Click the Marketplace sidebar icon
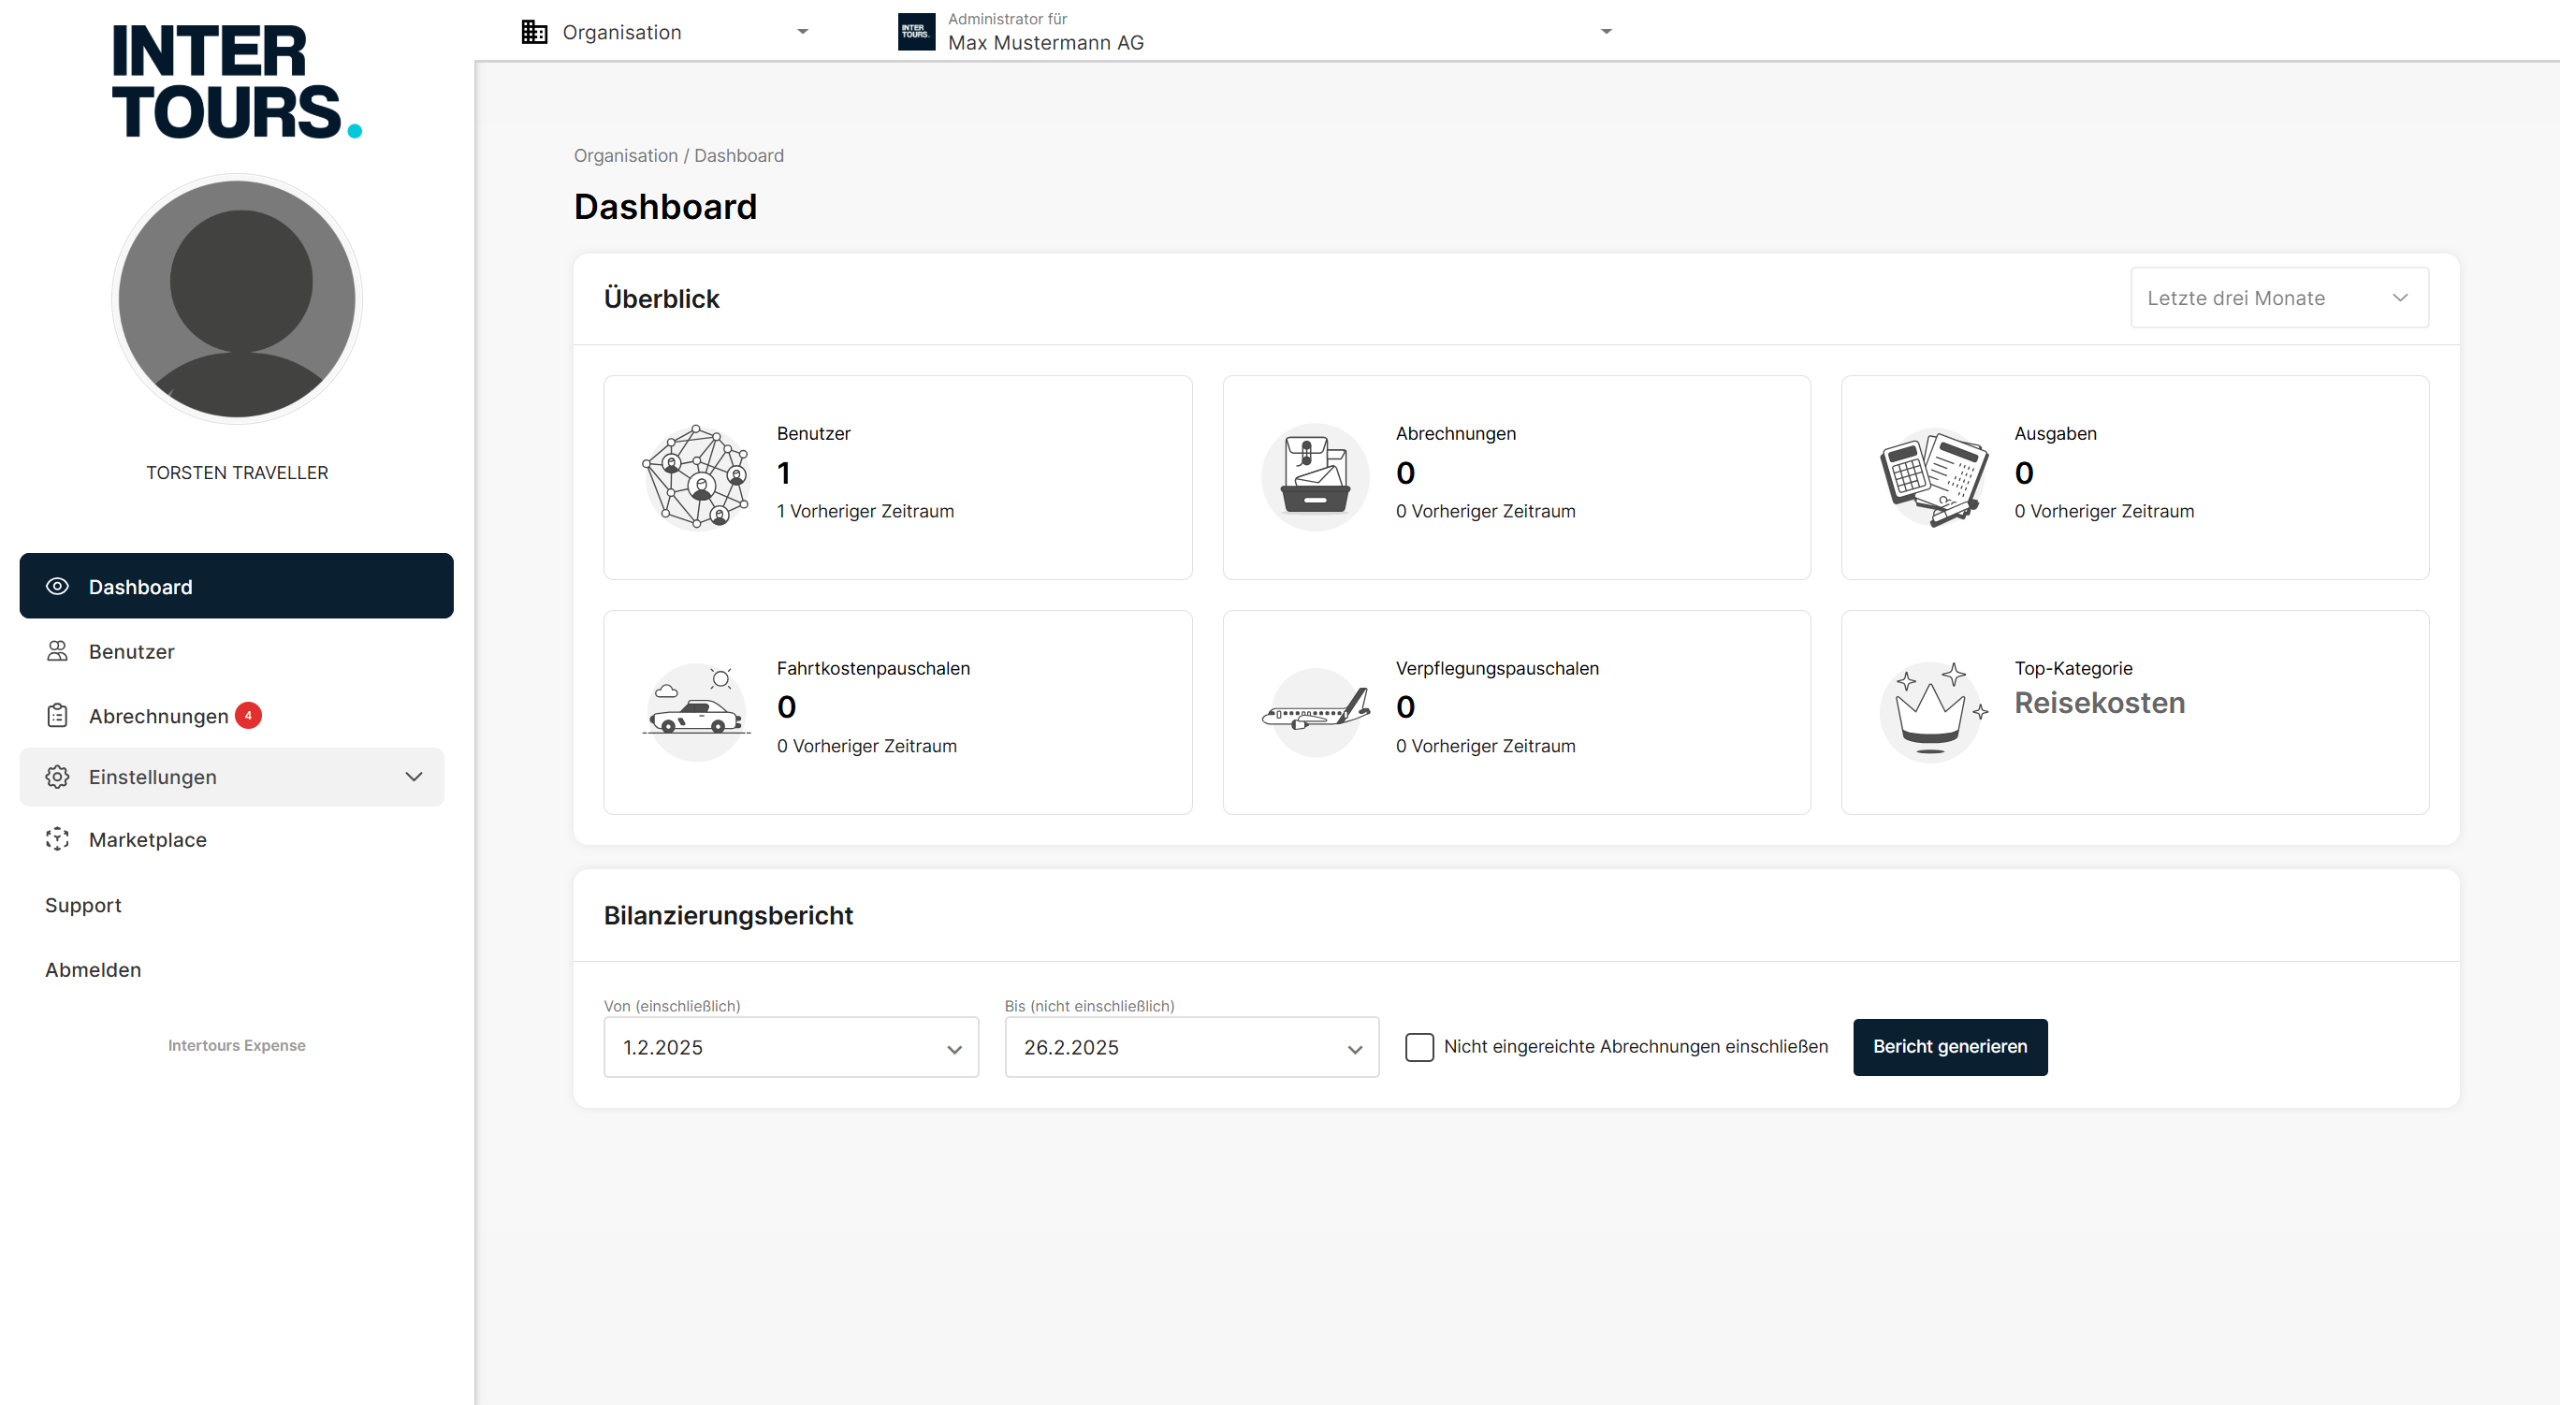 58,839
